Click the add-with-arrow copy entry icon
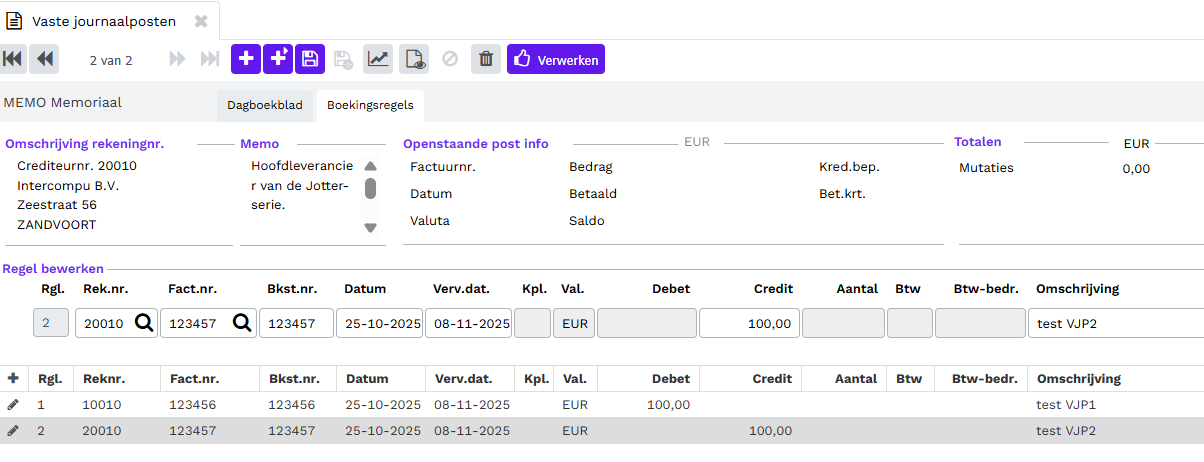Viewport: 1204px width, 462px height. point(278,59)
